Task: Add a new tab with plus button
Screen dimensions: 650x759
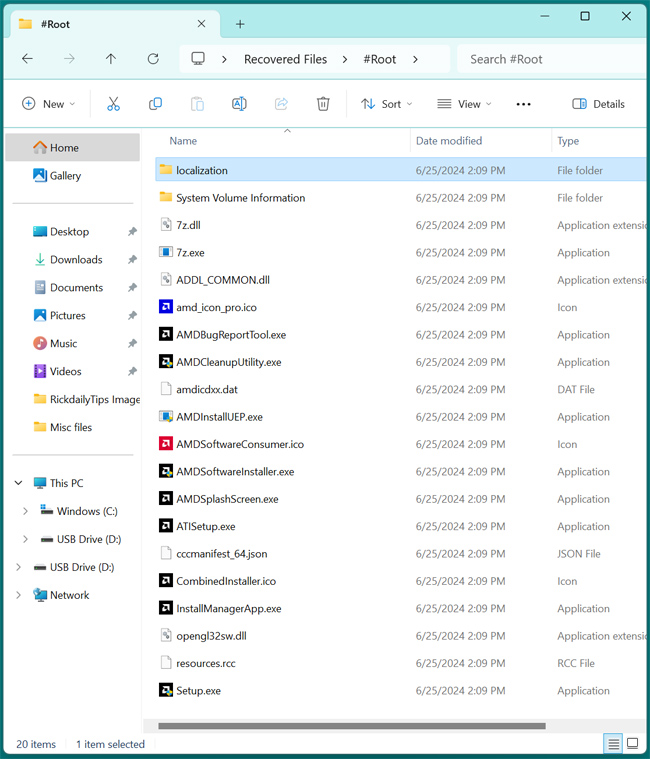Action: coord(240,24)
